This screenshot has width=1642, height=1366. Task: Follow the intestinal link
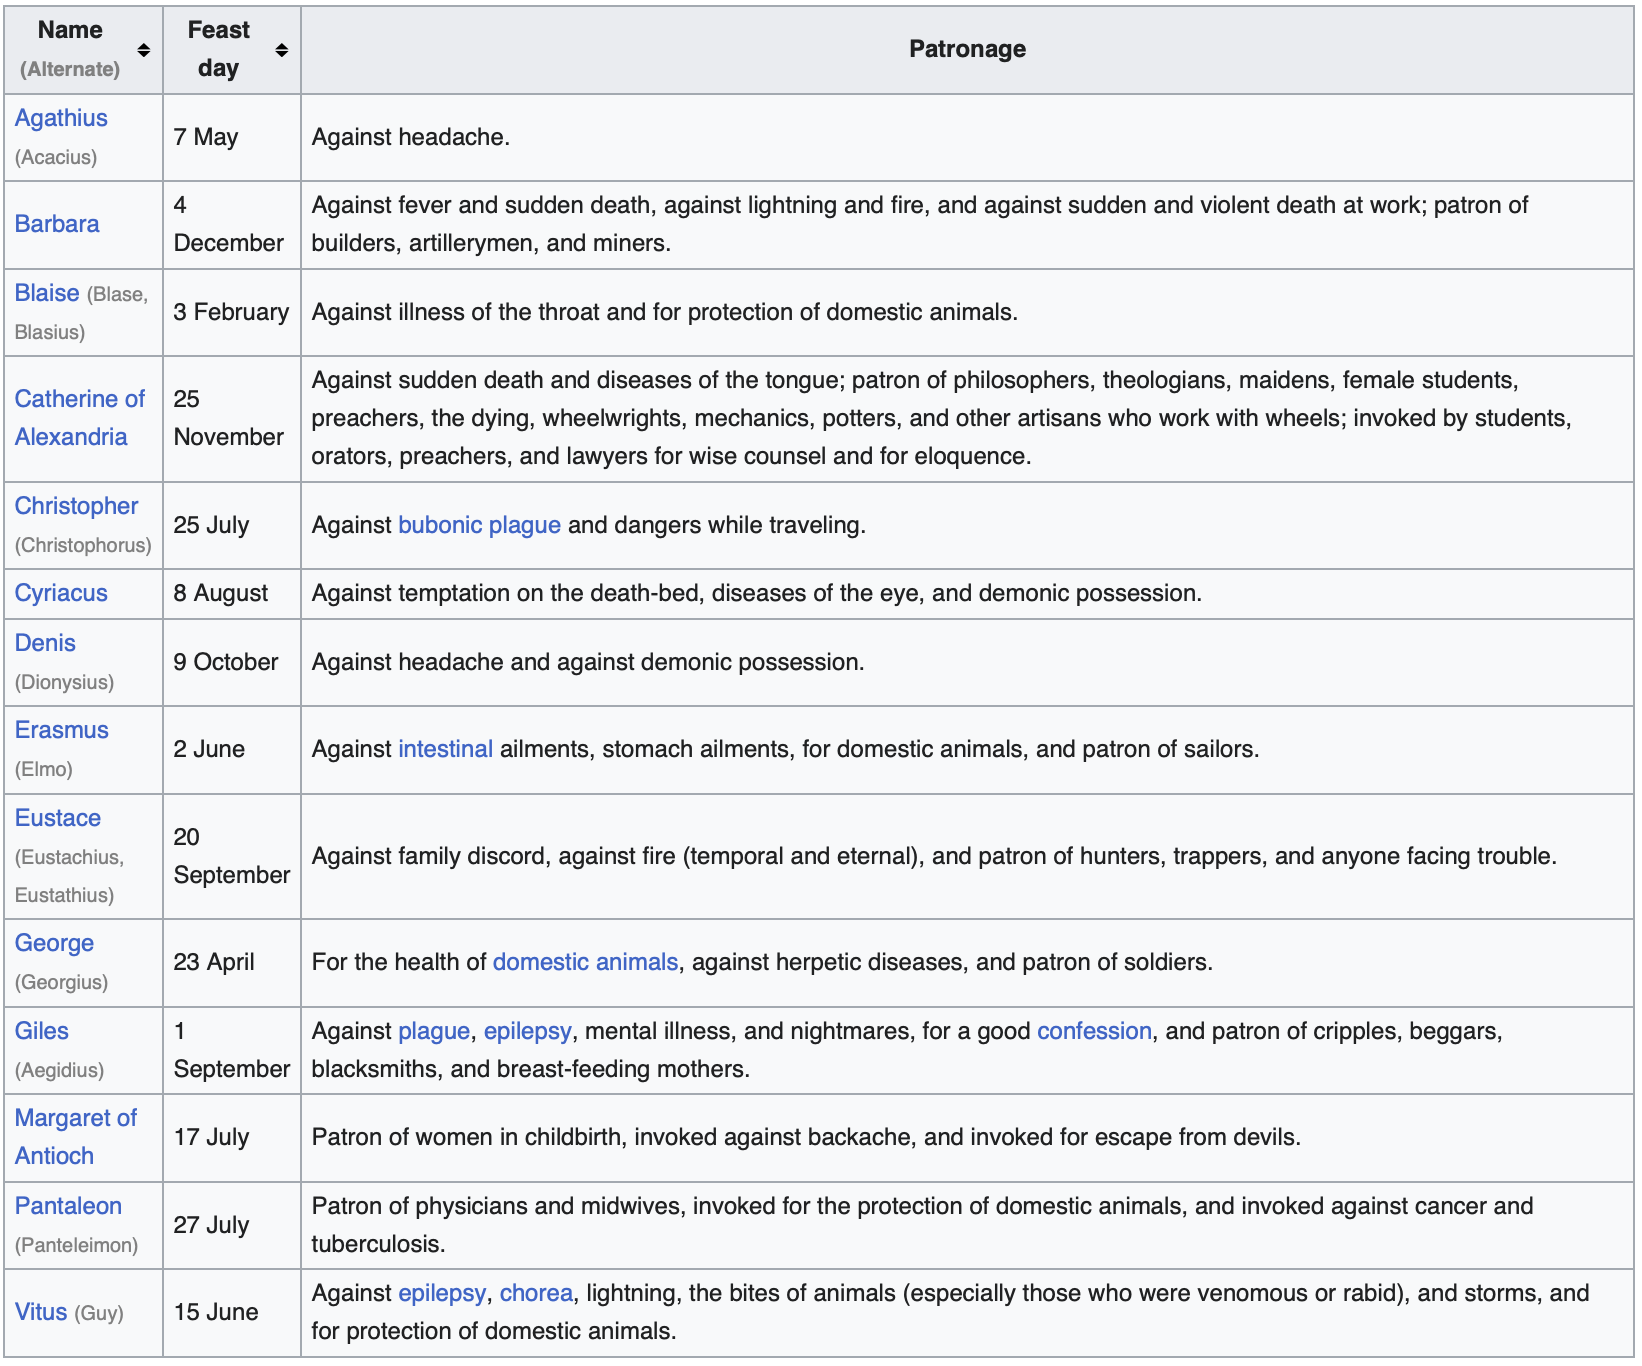(x=445, y=749)
